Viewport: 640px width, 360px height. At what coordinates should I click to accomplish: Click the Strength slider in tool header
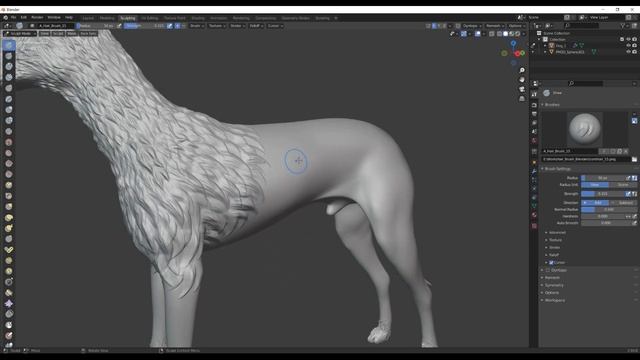(144, 26)
